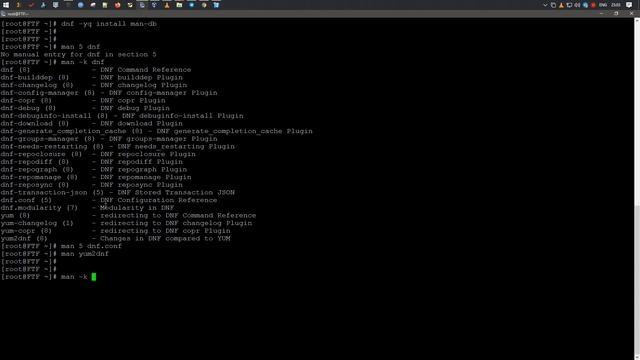Image resolution: width=640 pixels, height=360 pixels.
Task: Click the 'dnf -yq install man-db' command line
Action: tap(78, 24)
